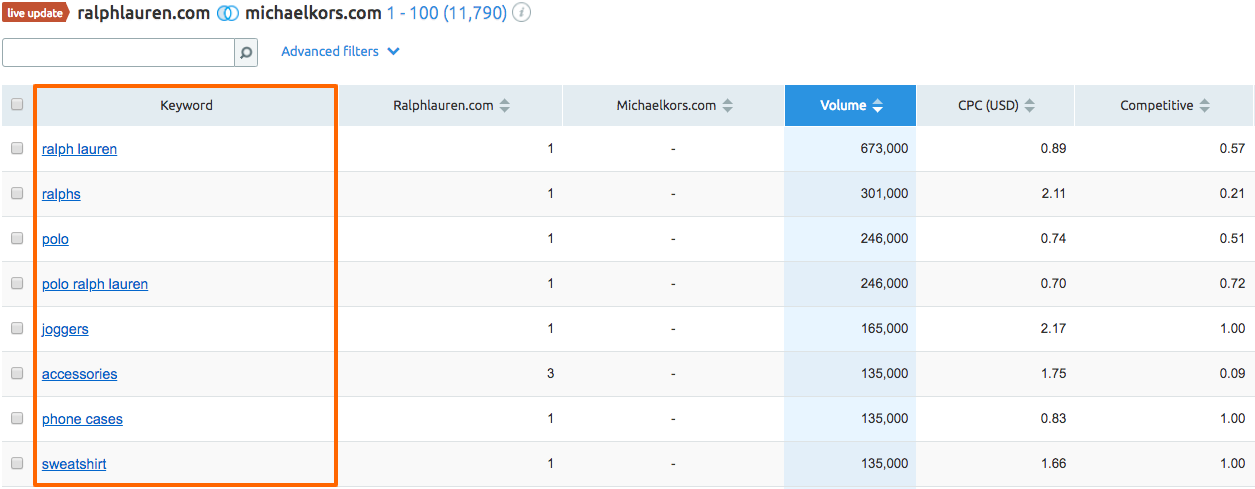Viewport: 1255px width, 489px height.
Task: Check the box for polo row
Action: pos(17,238)
